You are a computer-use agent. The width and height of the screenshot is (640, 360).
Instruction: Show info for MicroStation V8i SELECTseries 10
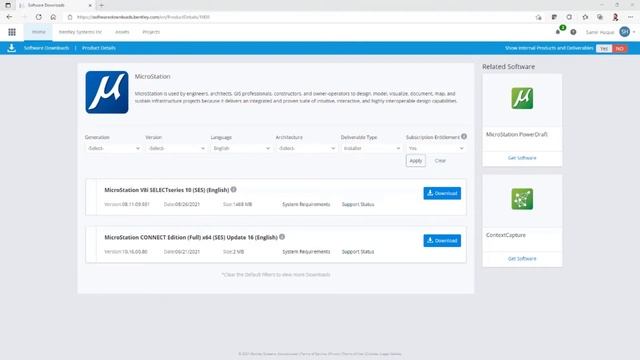tap(233, 189)
